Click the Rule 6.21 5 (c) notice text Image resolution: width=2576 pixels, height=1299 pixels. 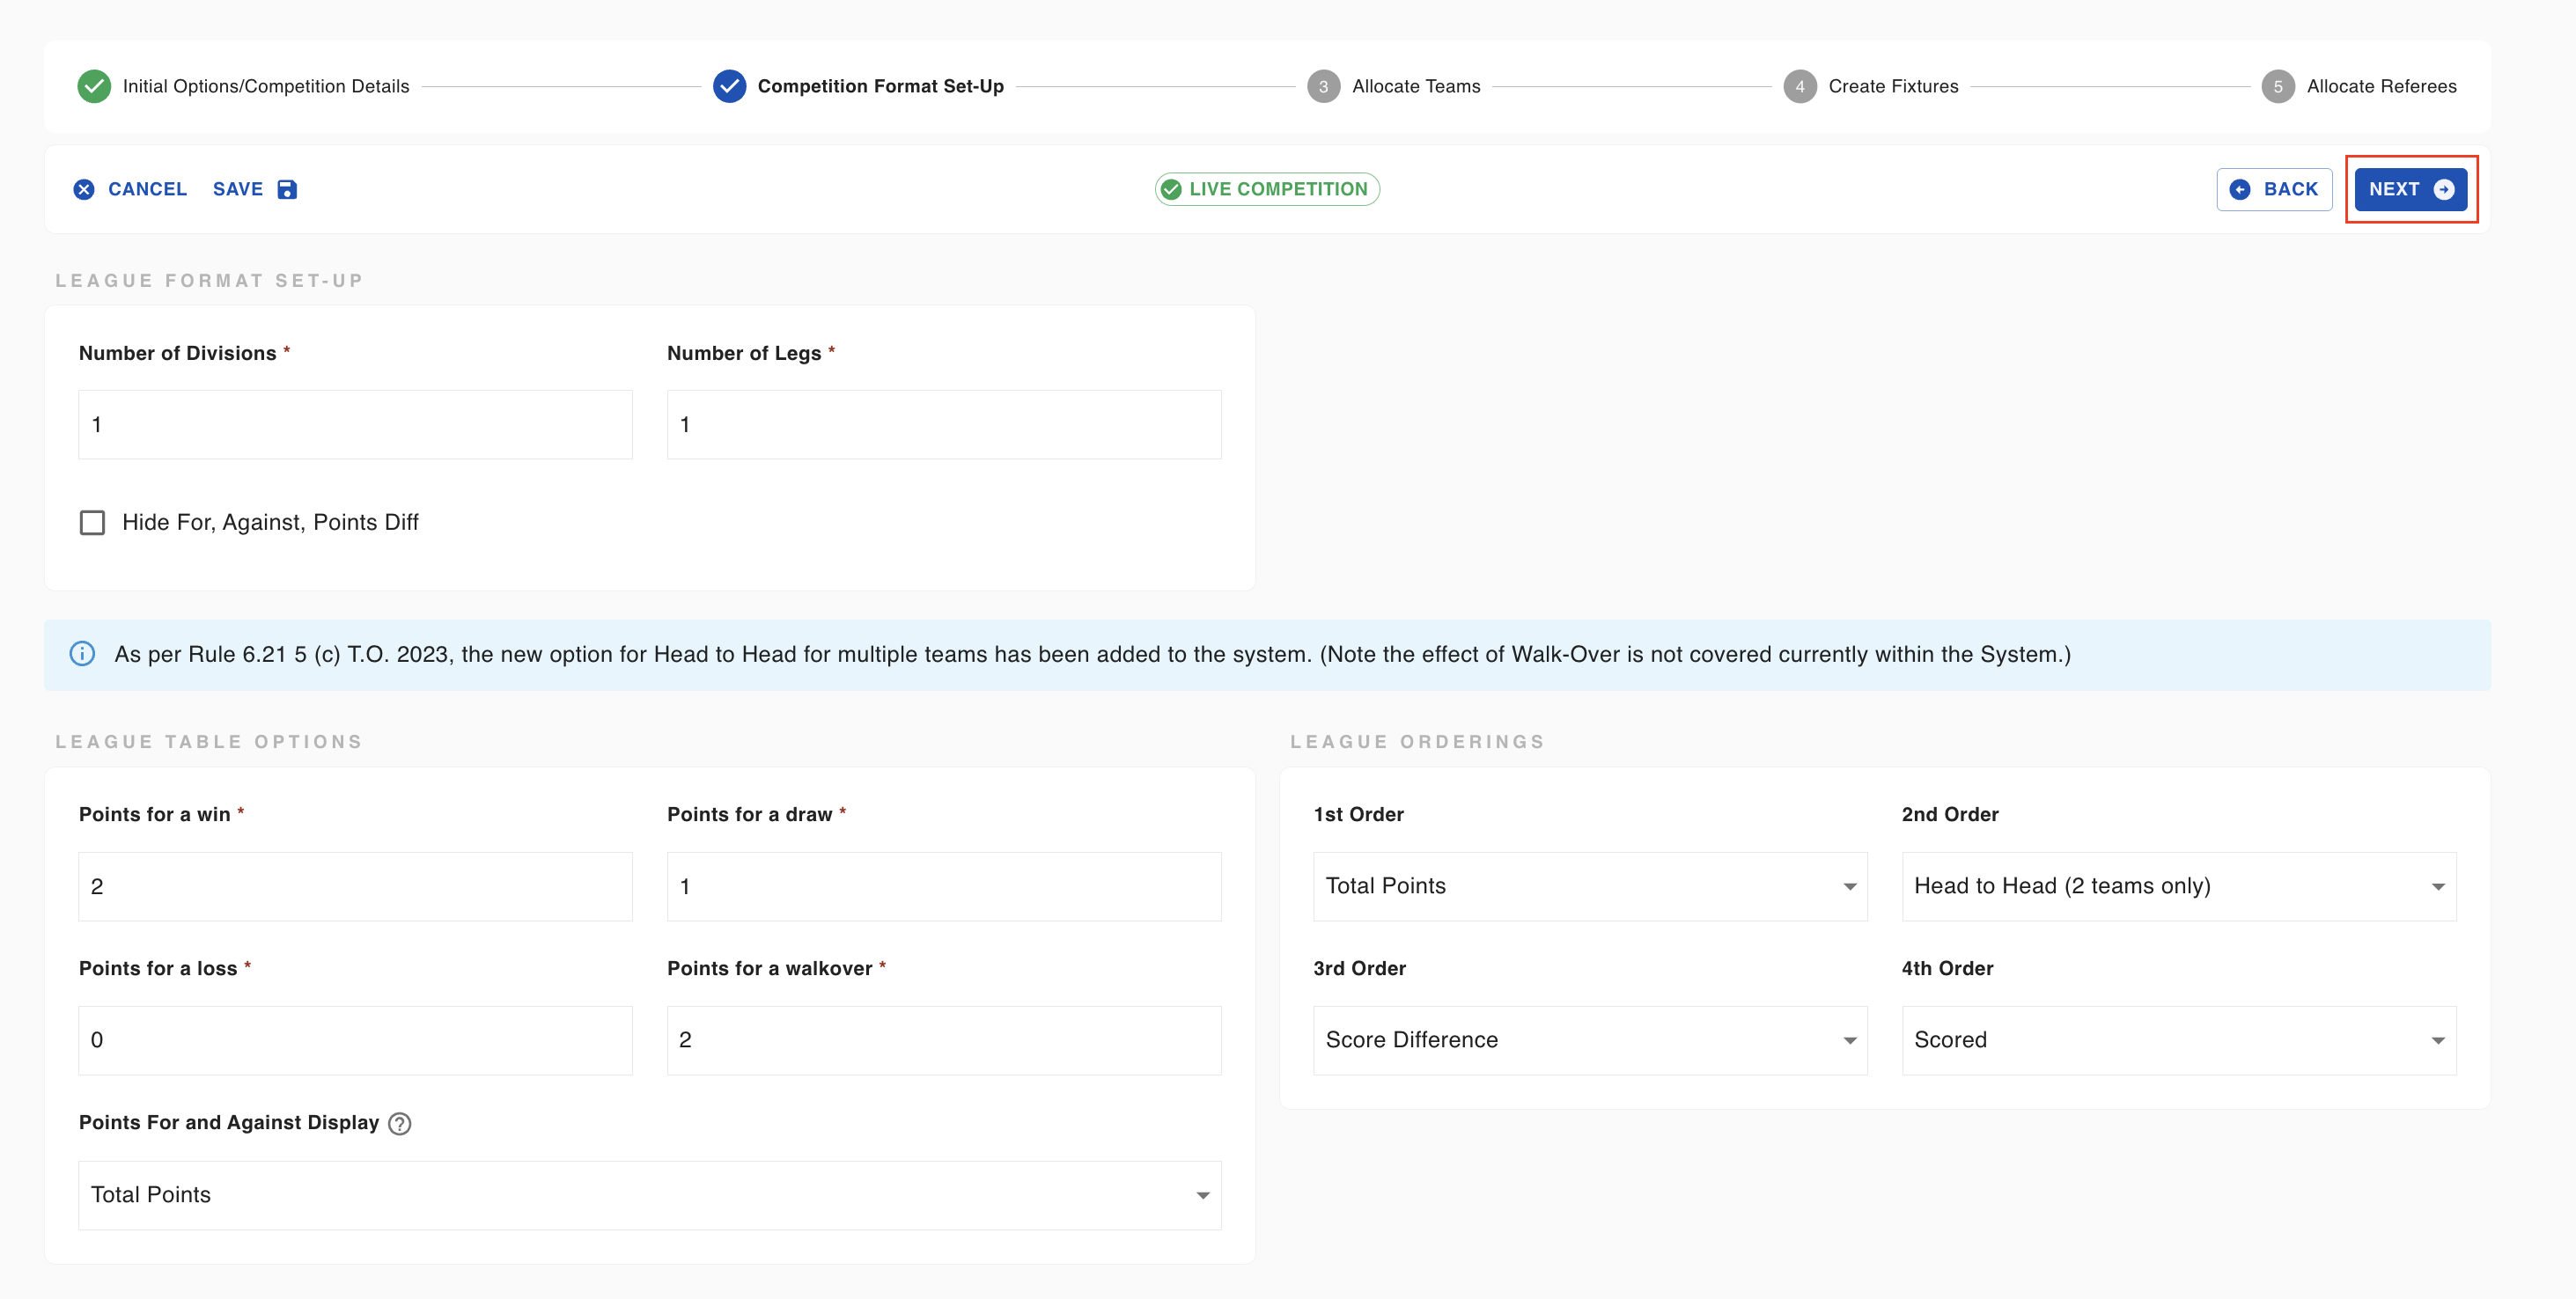[1092, 654]
